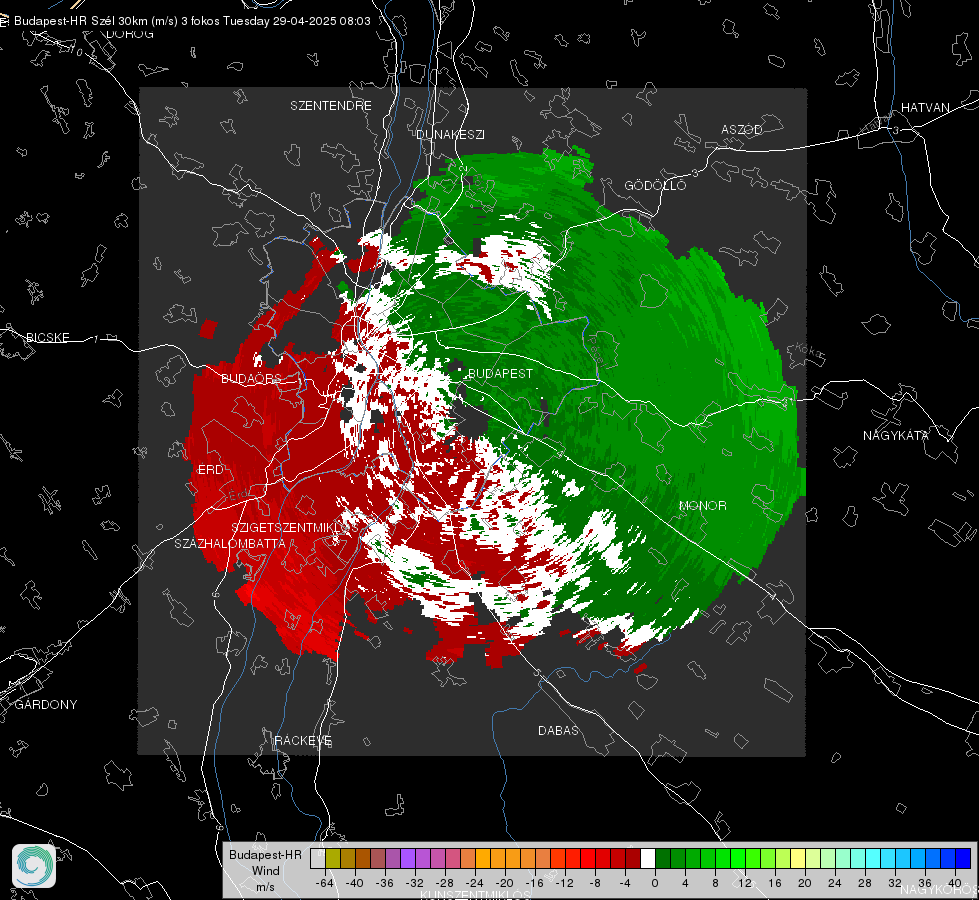The height and width of the screenshot is (900, 979).
Task: Click the GARDONY label
Action: point(46,705)
